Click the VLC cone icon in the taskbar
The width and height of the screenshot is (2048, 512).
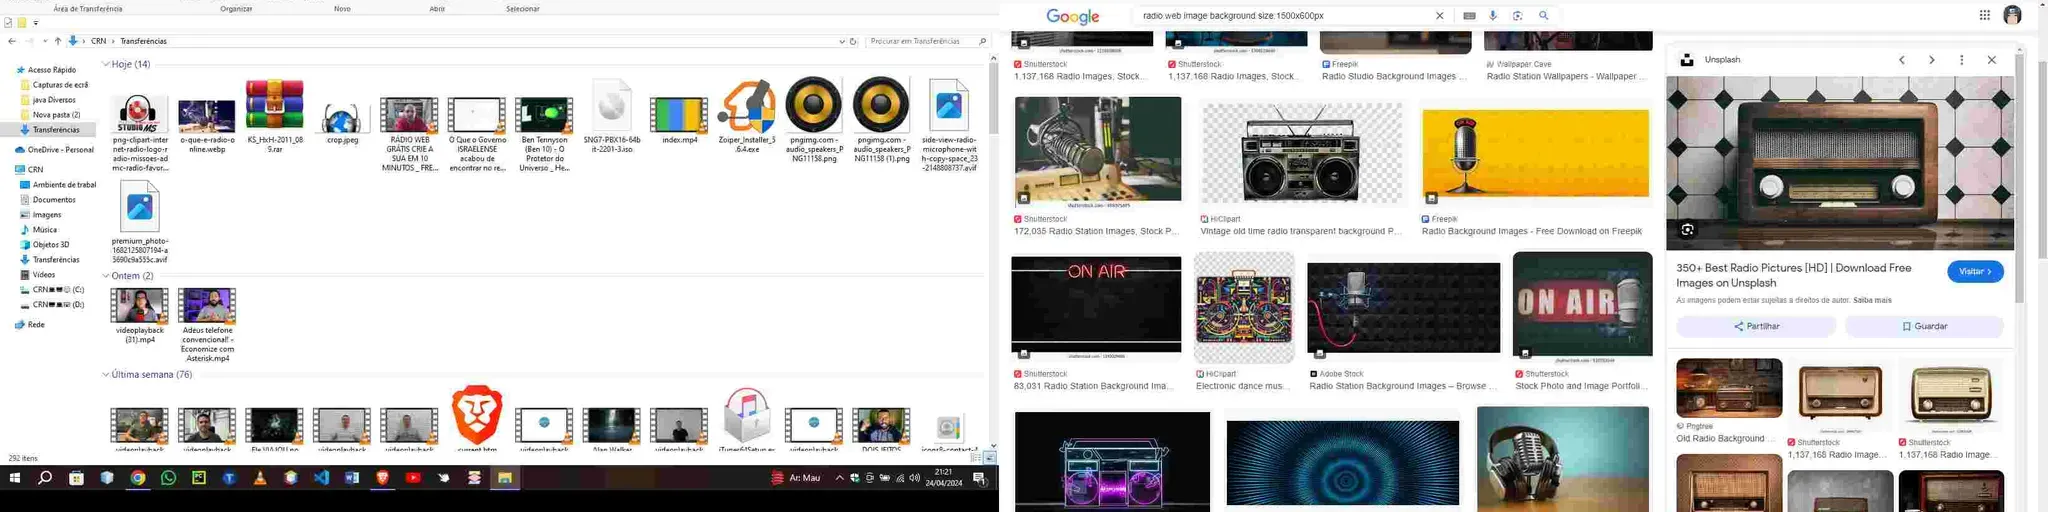point(260,478)
